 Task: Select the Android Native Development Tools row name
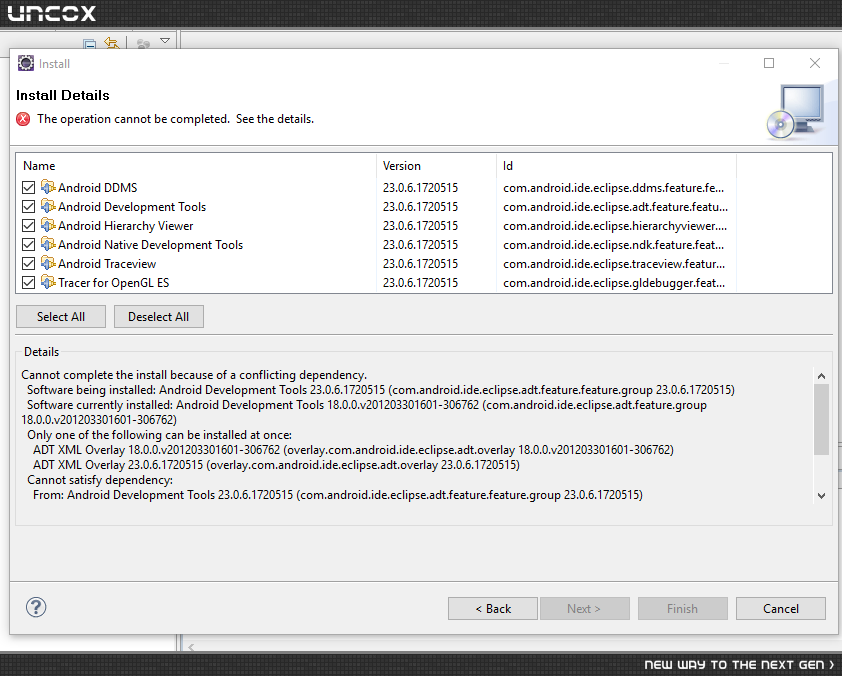click(x=150, y=245)
